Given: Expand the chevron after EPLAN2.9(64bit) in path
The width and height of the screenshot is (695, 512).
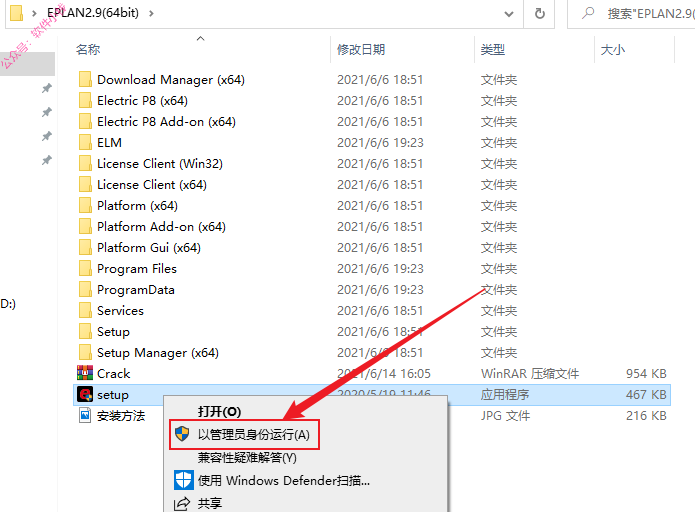Looking at the screenshot, I should coord(151,13).
